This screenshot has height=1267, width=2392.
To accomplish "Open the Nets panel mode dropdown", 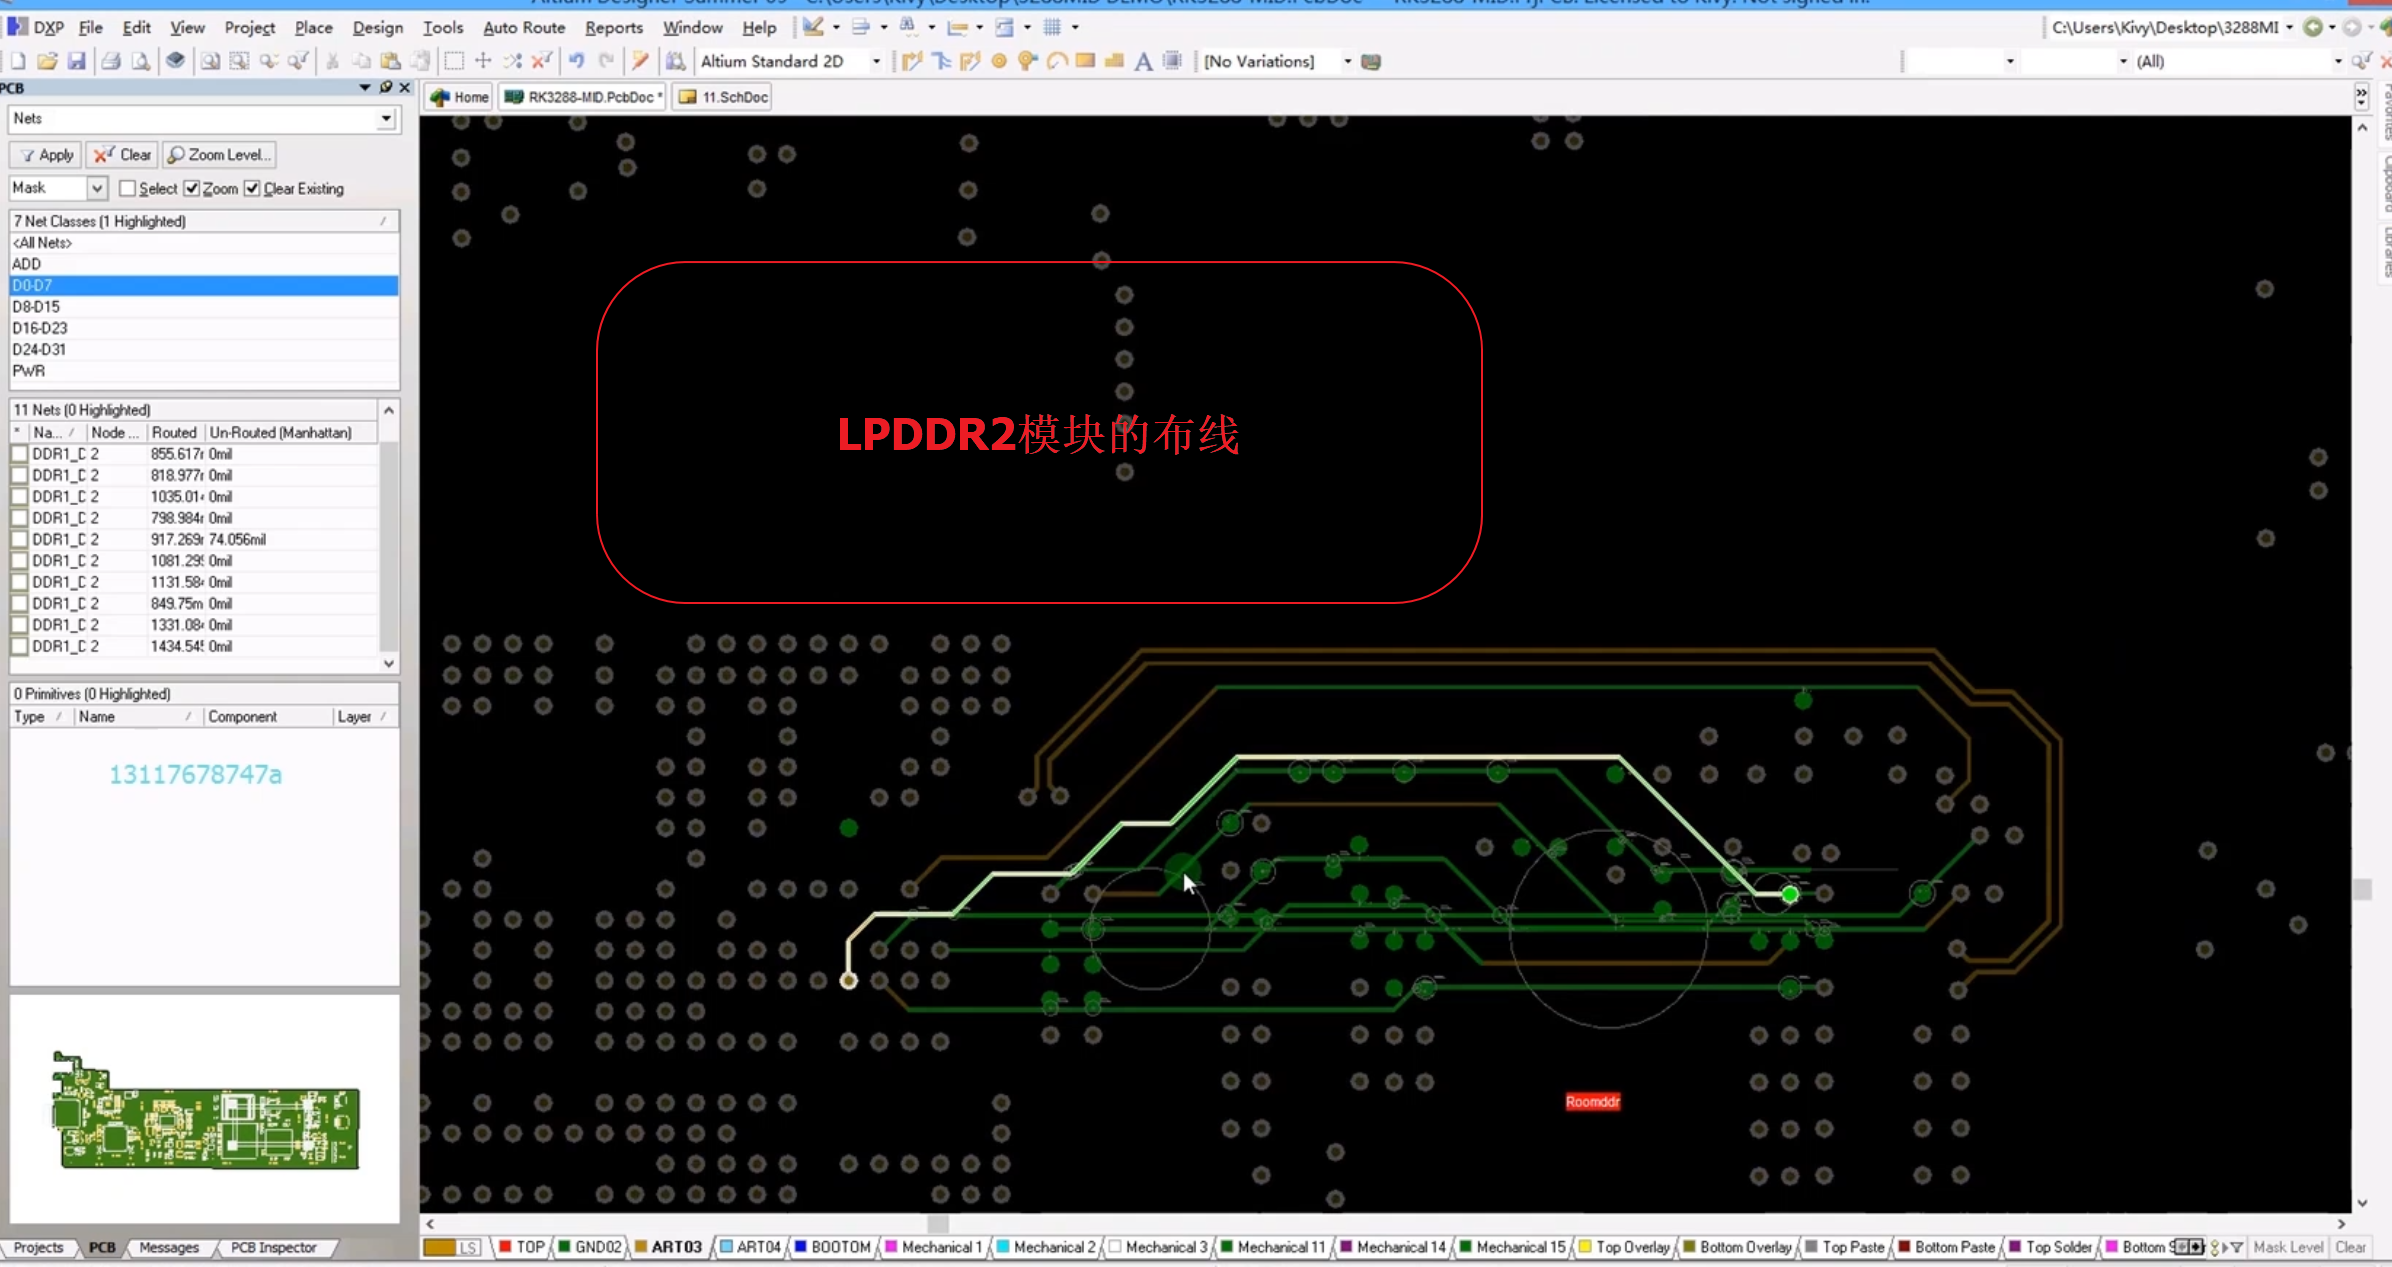I will (x=386, y=119).
